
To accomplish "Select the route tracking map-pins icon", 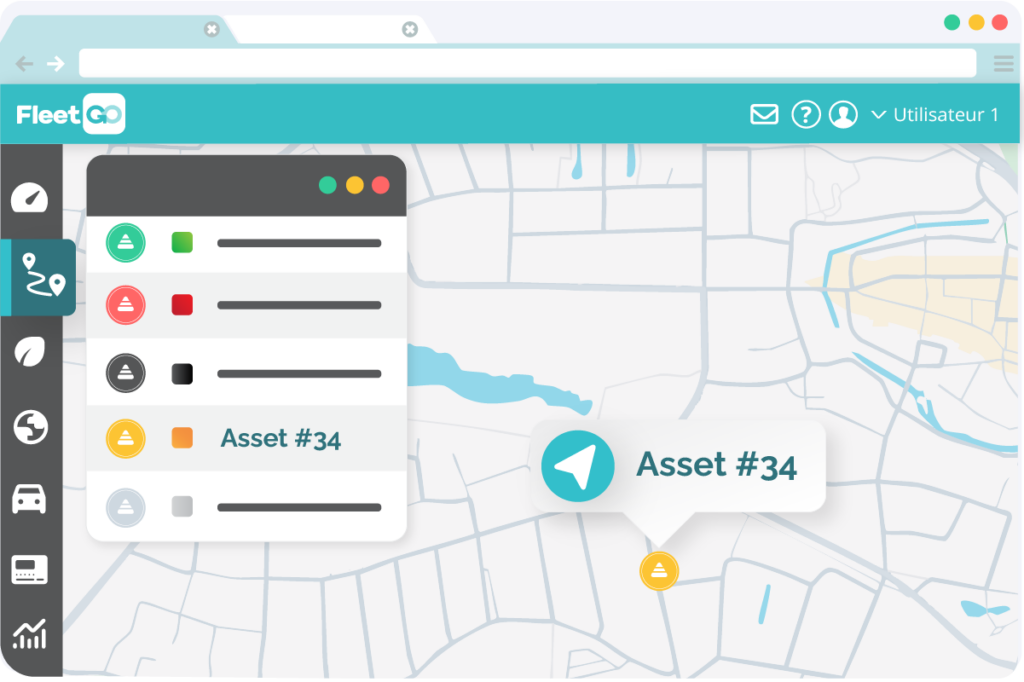I will pyautogui.click(x=43, y=275).
